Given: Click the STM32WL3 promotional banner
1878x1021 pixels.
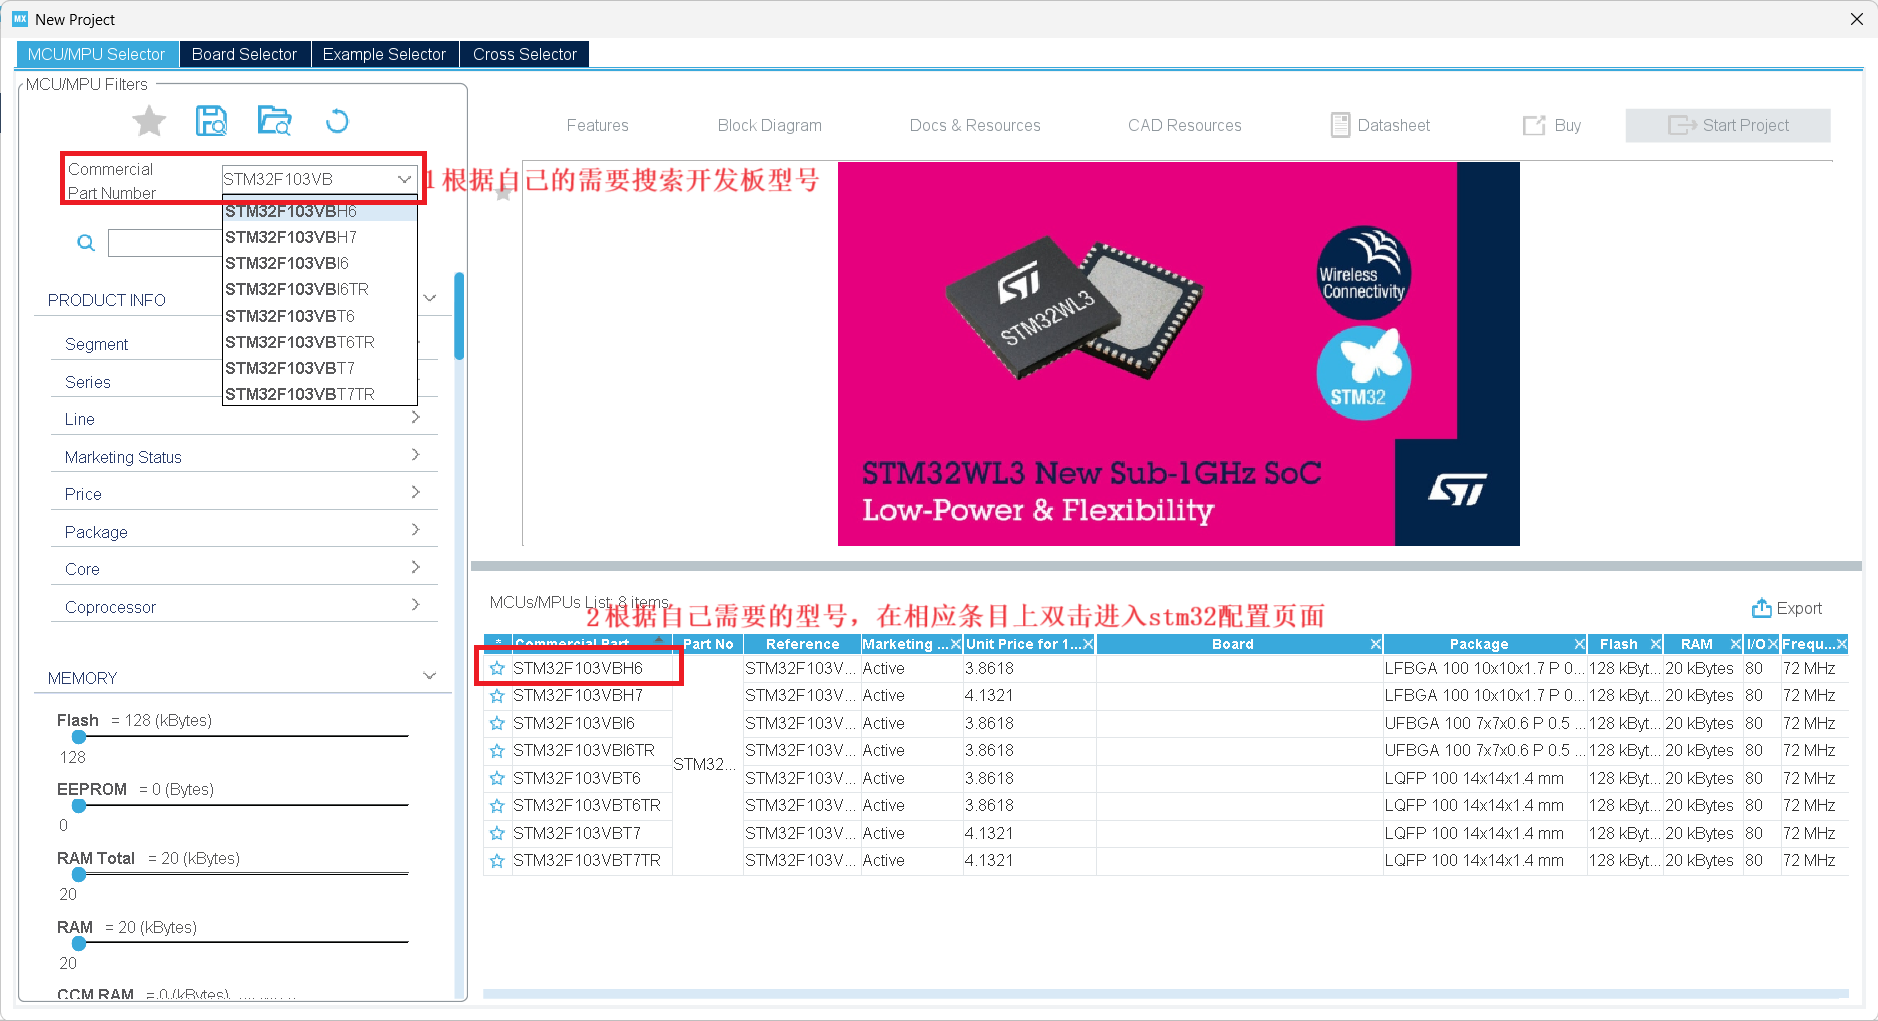Looking at the screenshot, I should 1178,354.
